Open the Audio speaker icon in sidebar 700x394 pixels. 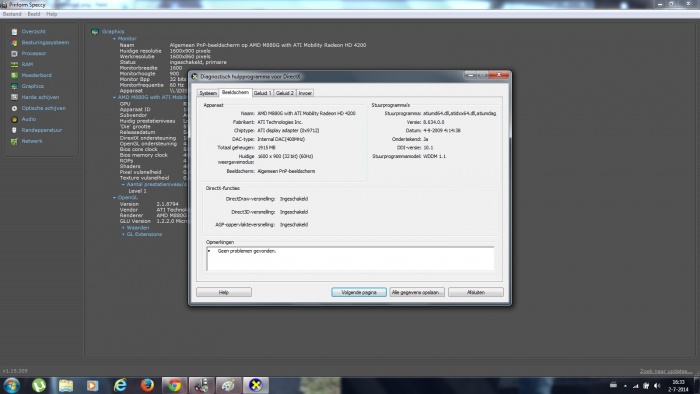[x=14, y=119]
